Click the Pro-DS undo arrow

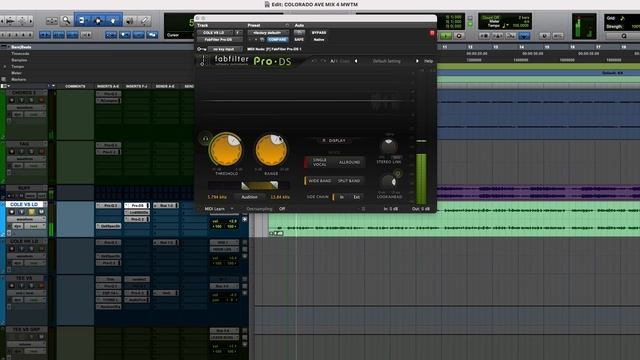coord(314,61)
